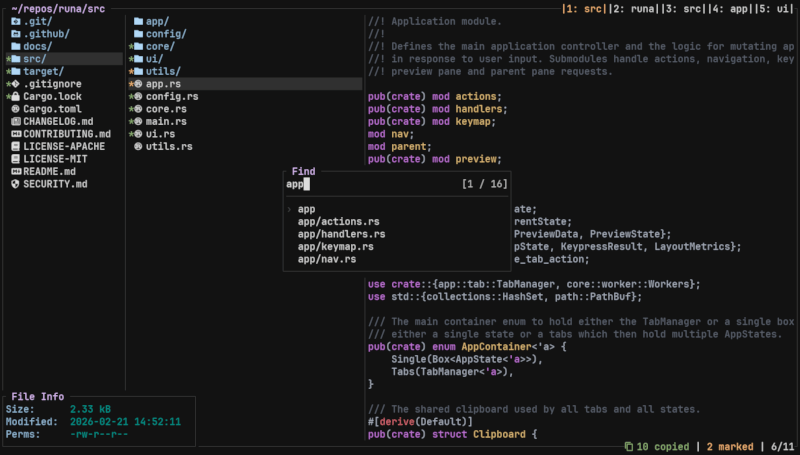Choose app/keymap.rs from the Find results

click(x=335, y=246)
